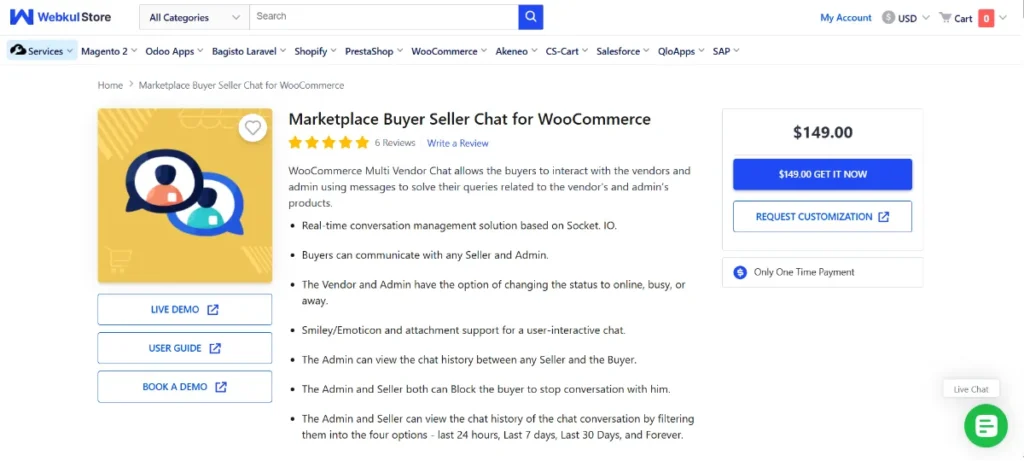Viewport: 1024px width, 461px height.
Task: Click the five-star rating icons
Action: (x=328, y=143)
